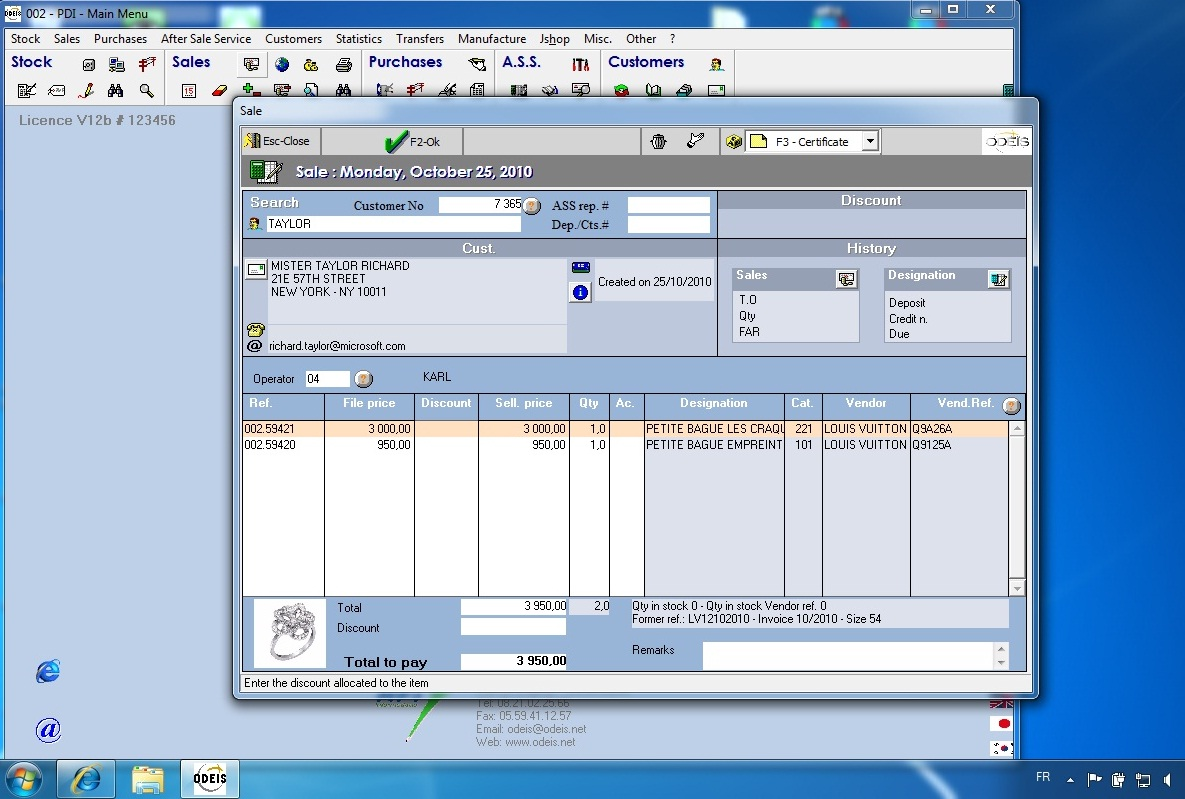Screen dimensions: 1185x799
Task: Open the Stock menu
Action: 25,39
